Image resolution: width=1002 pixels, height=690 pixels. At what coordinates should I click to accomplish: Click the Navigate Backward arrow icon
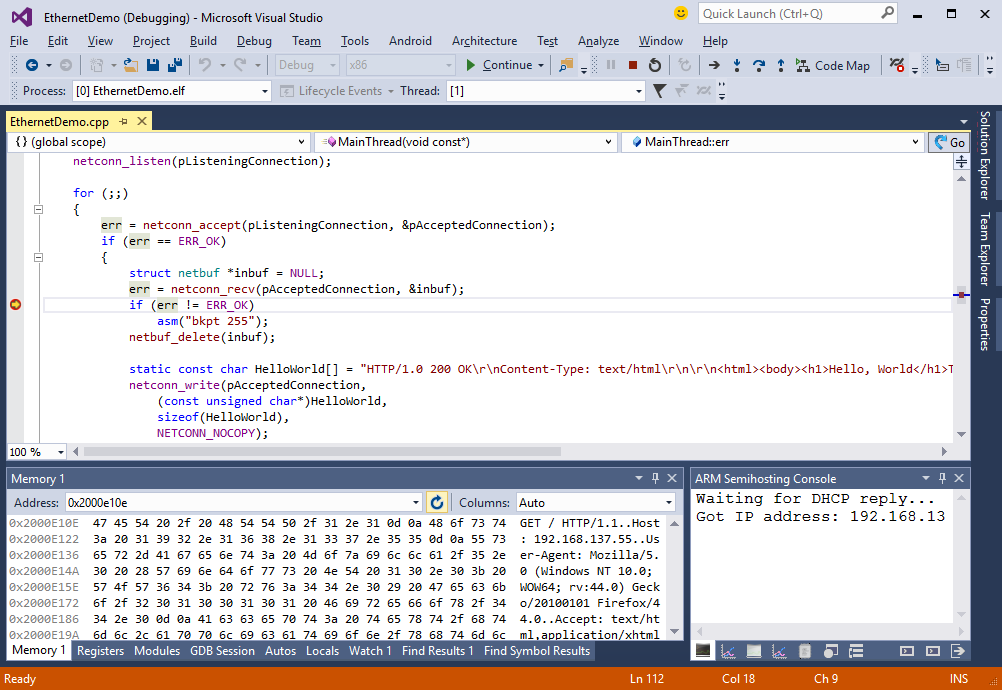pos(31,65)
